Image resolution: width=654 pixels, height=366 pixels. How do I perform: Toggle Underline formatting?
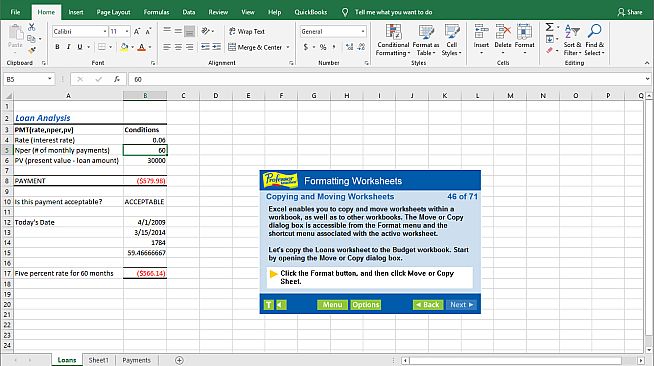coord(80,47)
